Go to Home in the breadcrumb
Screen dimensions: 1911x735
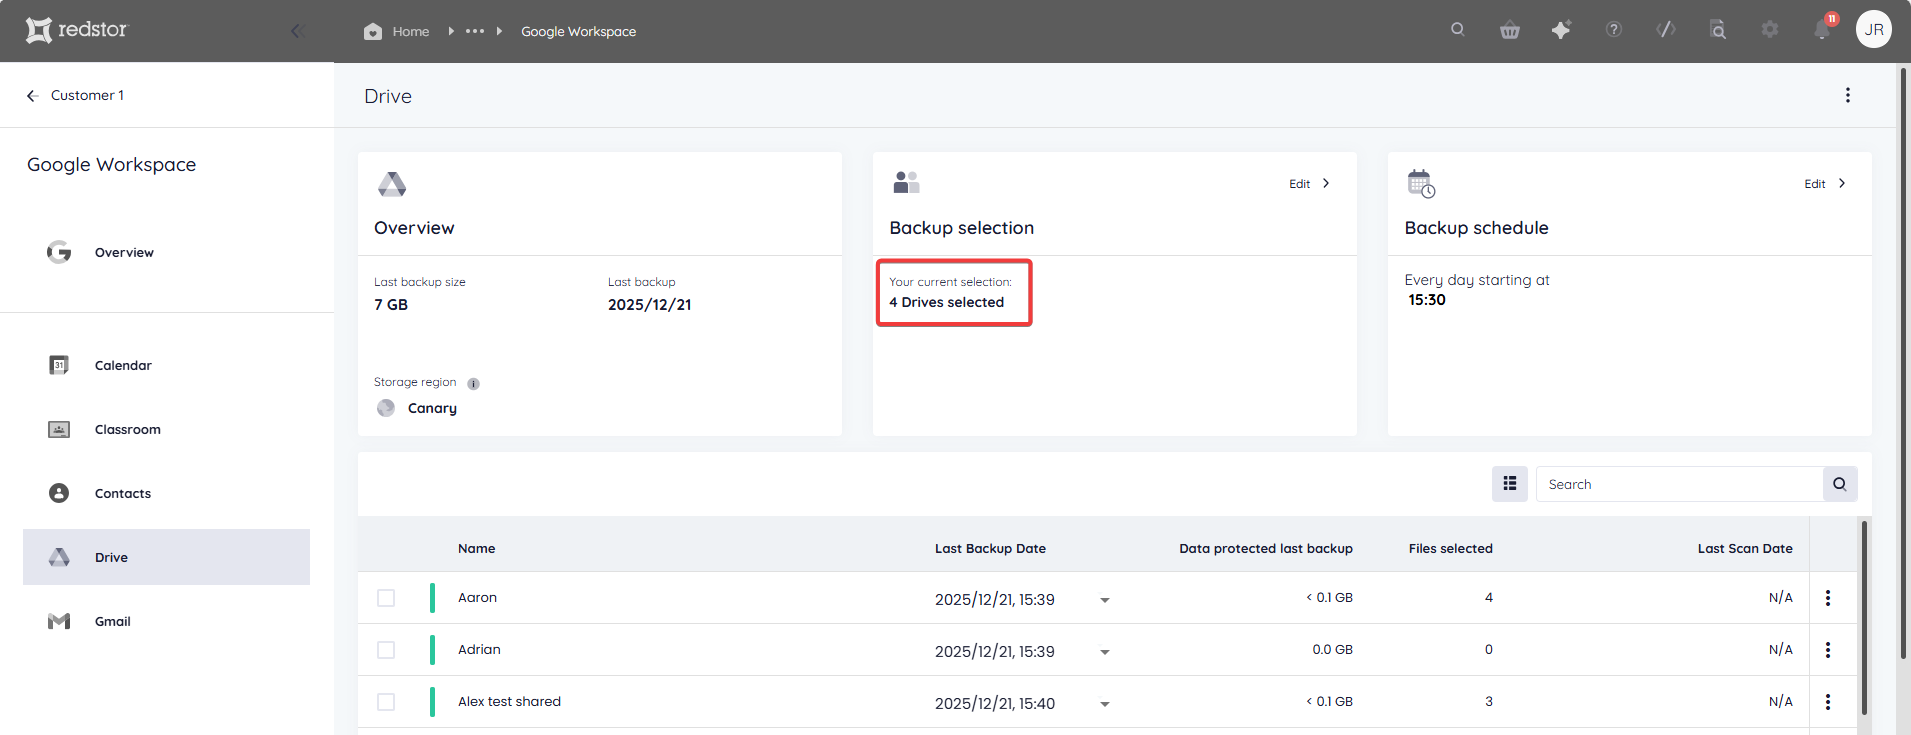click(411, 31)
